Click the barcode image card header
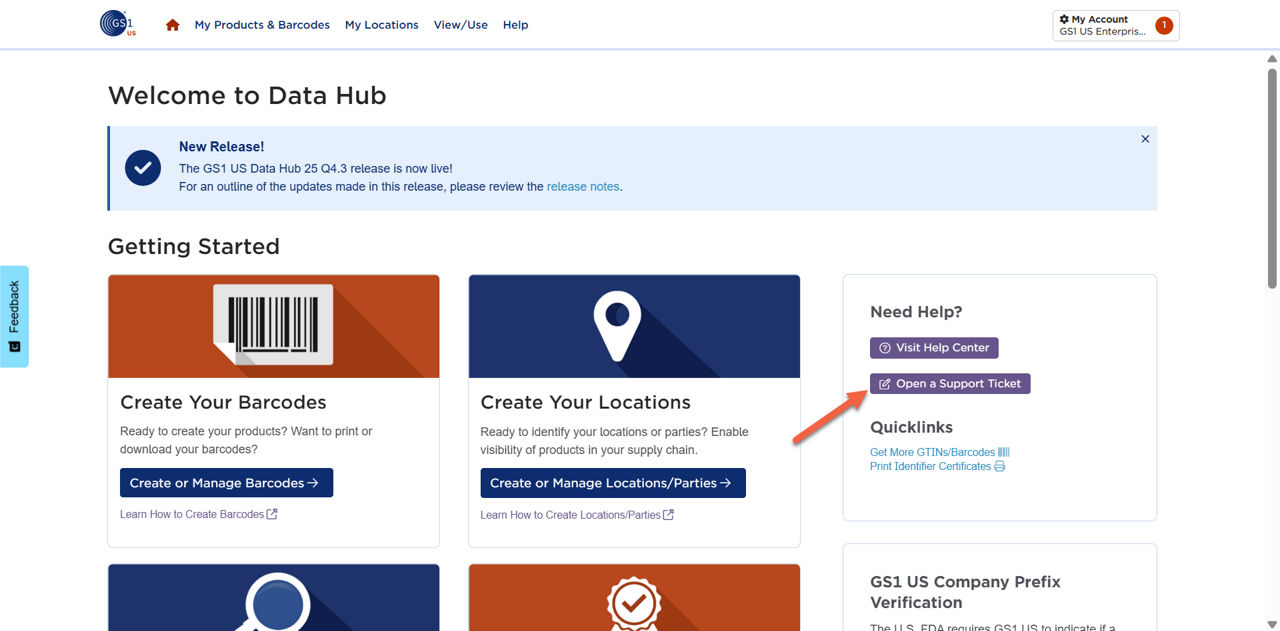Image resolution: width=1280 pixels, height=631 pixels. click(x=273, y=326)
